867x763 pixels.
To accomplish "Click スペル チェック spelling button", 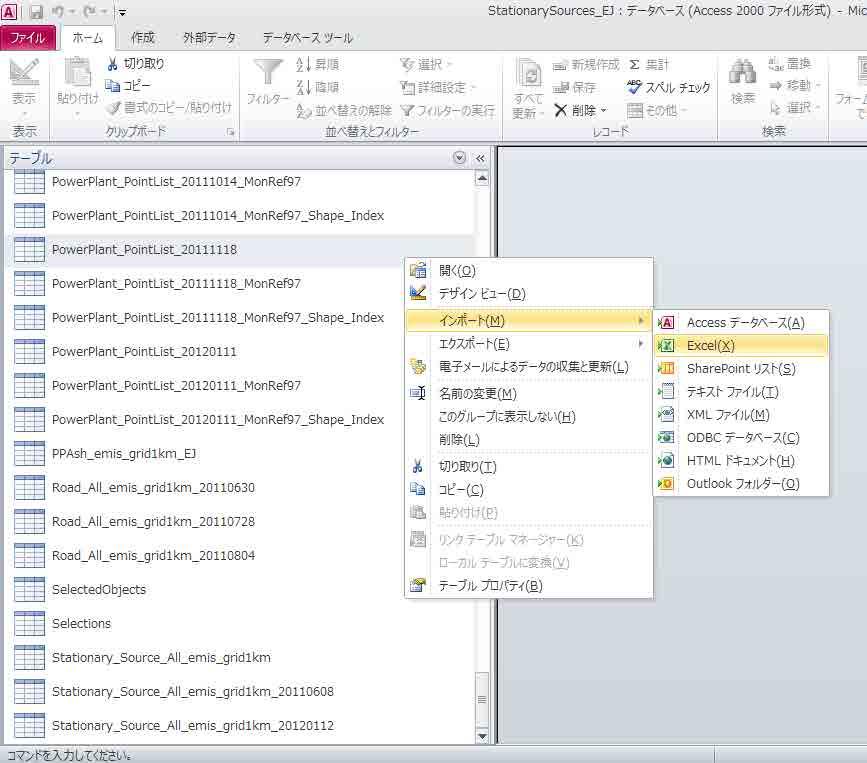I will point(669,87).
